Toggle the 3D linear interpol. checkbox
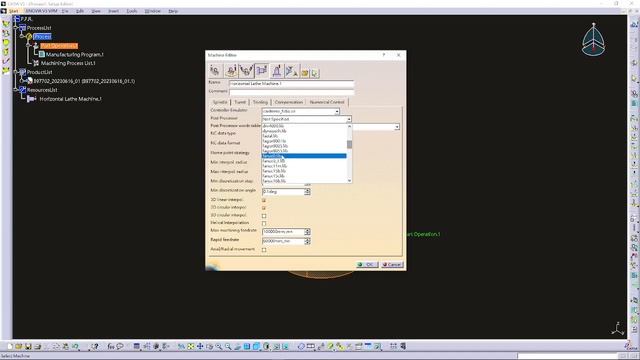 [264, 200]
